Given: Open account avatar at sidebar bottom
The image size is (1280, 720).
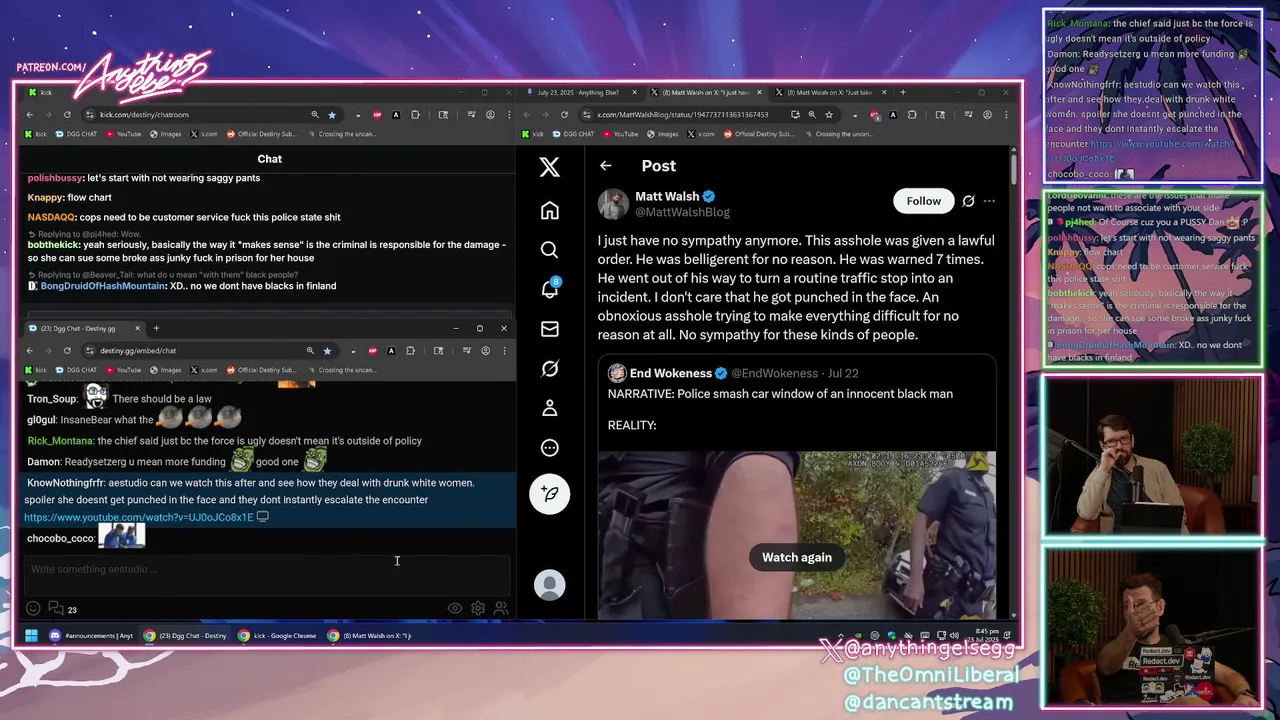Looking at the screenshot, I should pos(549,585).
